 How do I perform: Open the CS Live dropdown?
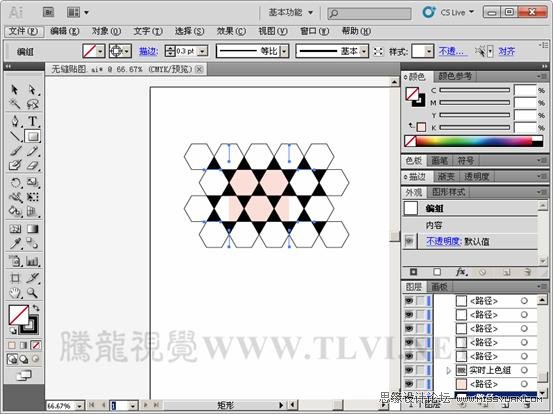(457, 13)
